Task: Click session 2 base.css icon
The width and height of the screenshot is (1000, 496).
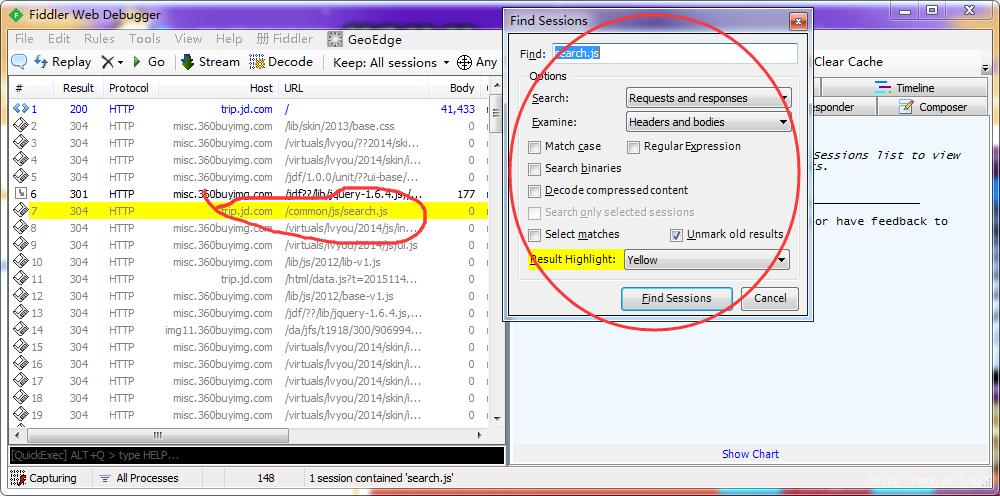Action: (20, 126)
